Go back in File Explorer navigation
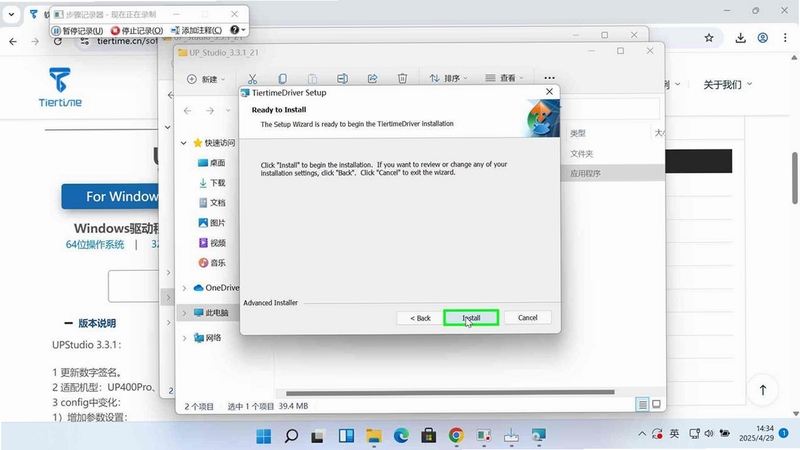The width and height of the screenshot is (800, 450). [x=188, y=111]
